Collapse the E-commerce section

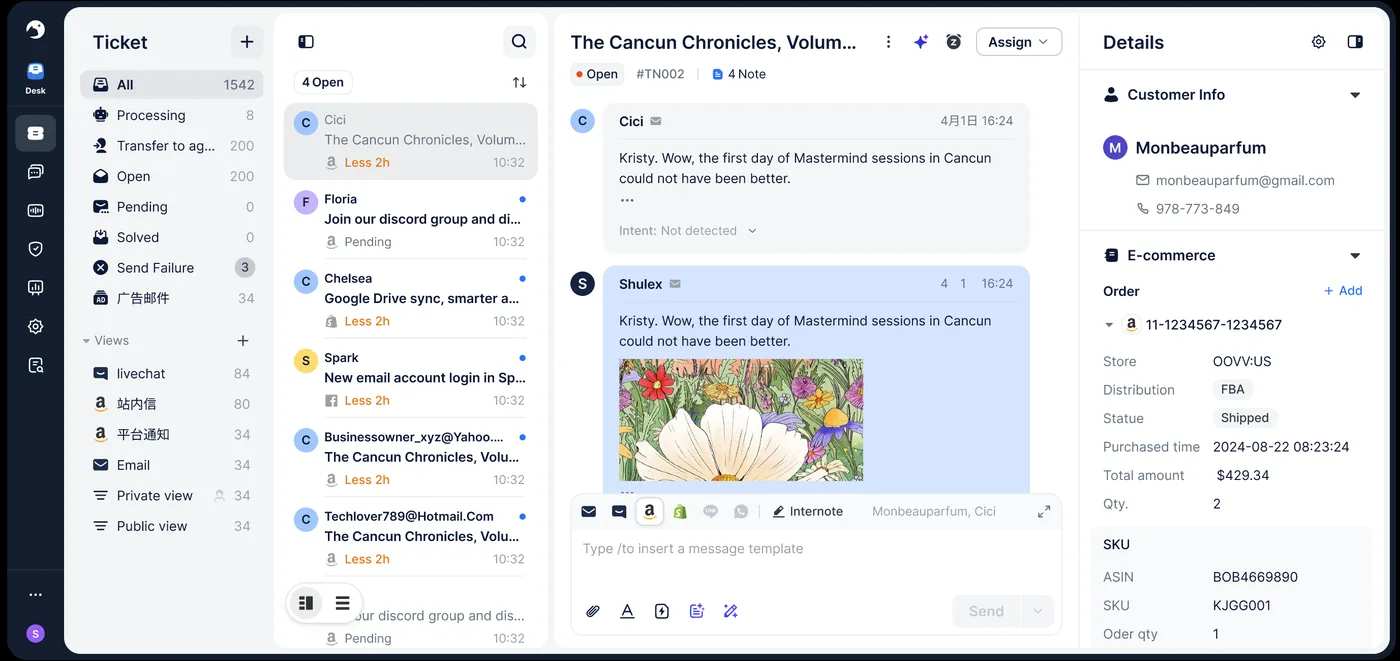point(1355,256)
